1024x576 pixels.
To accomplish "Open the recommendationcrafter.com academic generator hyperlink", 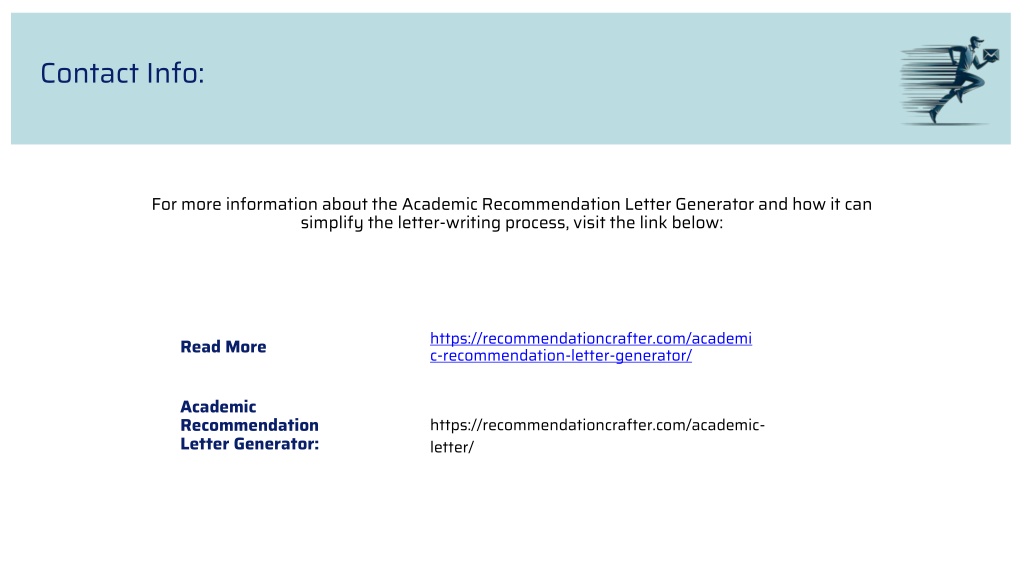I will pyautogui.click(x=590, y=347).
